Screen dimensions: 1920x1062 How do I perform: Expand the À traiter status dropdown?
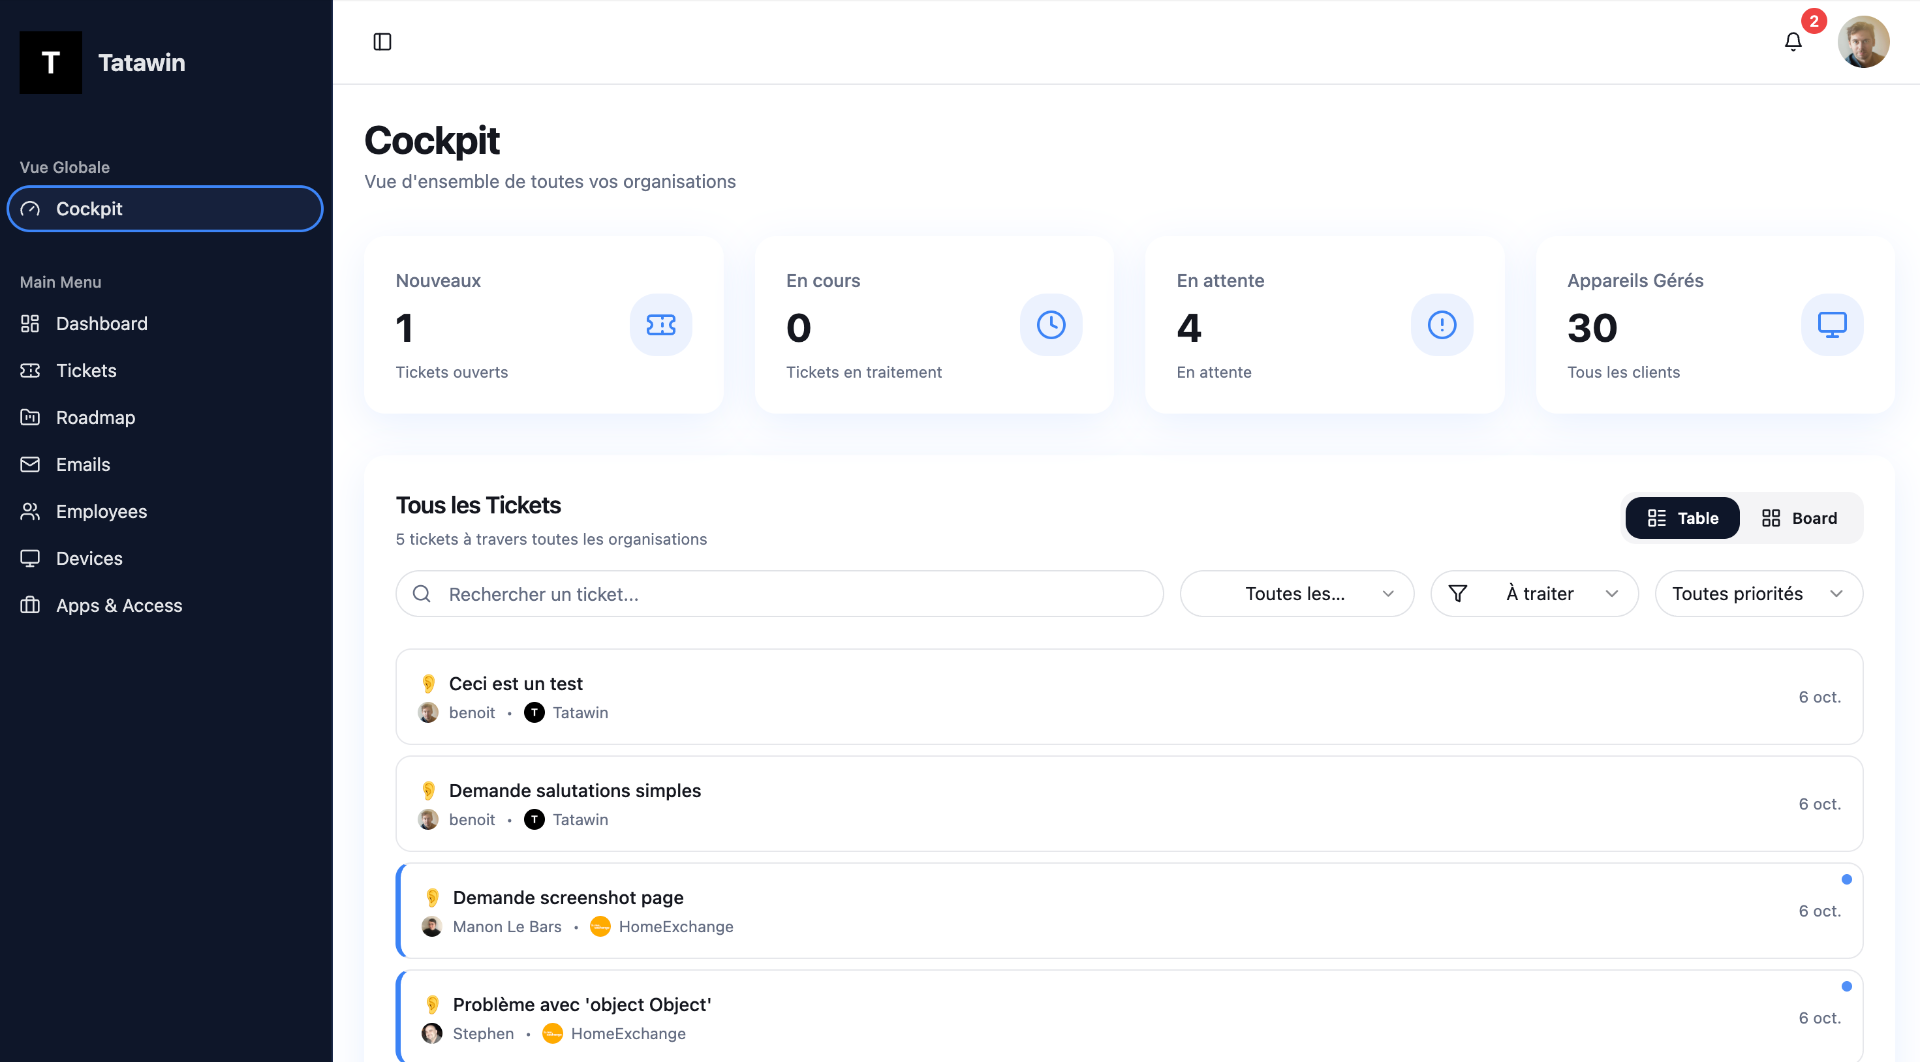click(x=1535, y=594)
